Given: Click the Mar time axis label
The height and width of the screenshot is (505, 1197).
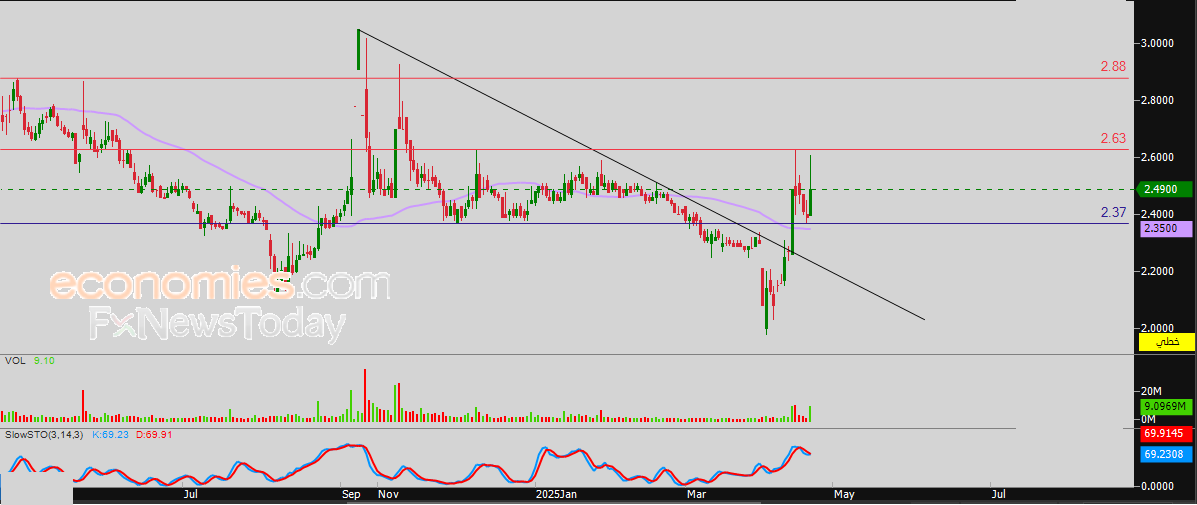Looking at the screenshot, I should click(x=695, y=495).
